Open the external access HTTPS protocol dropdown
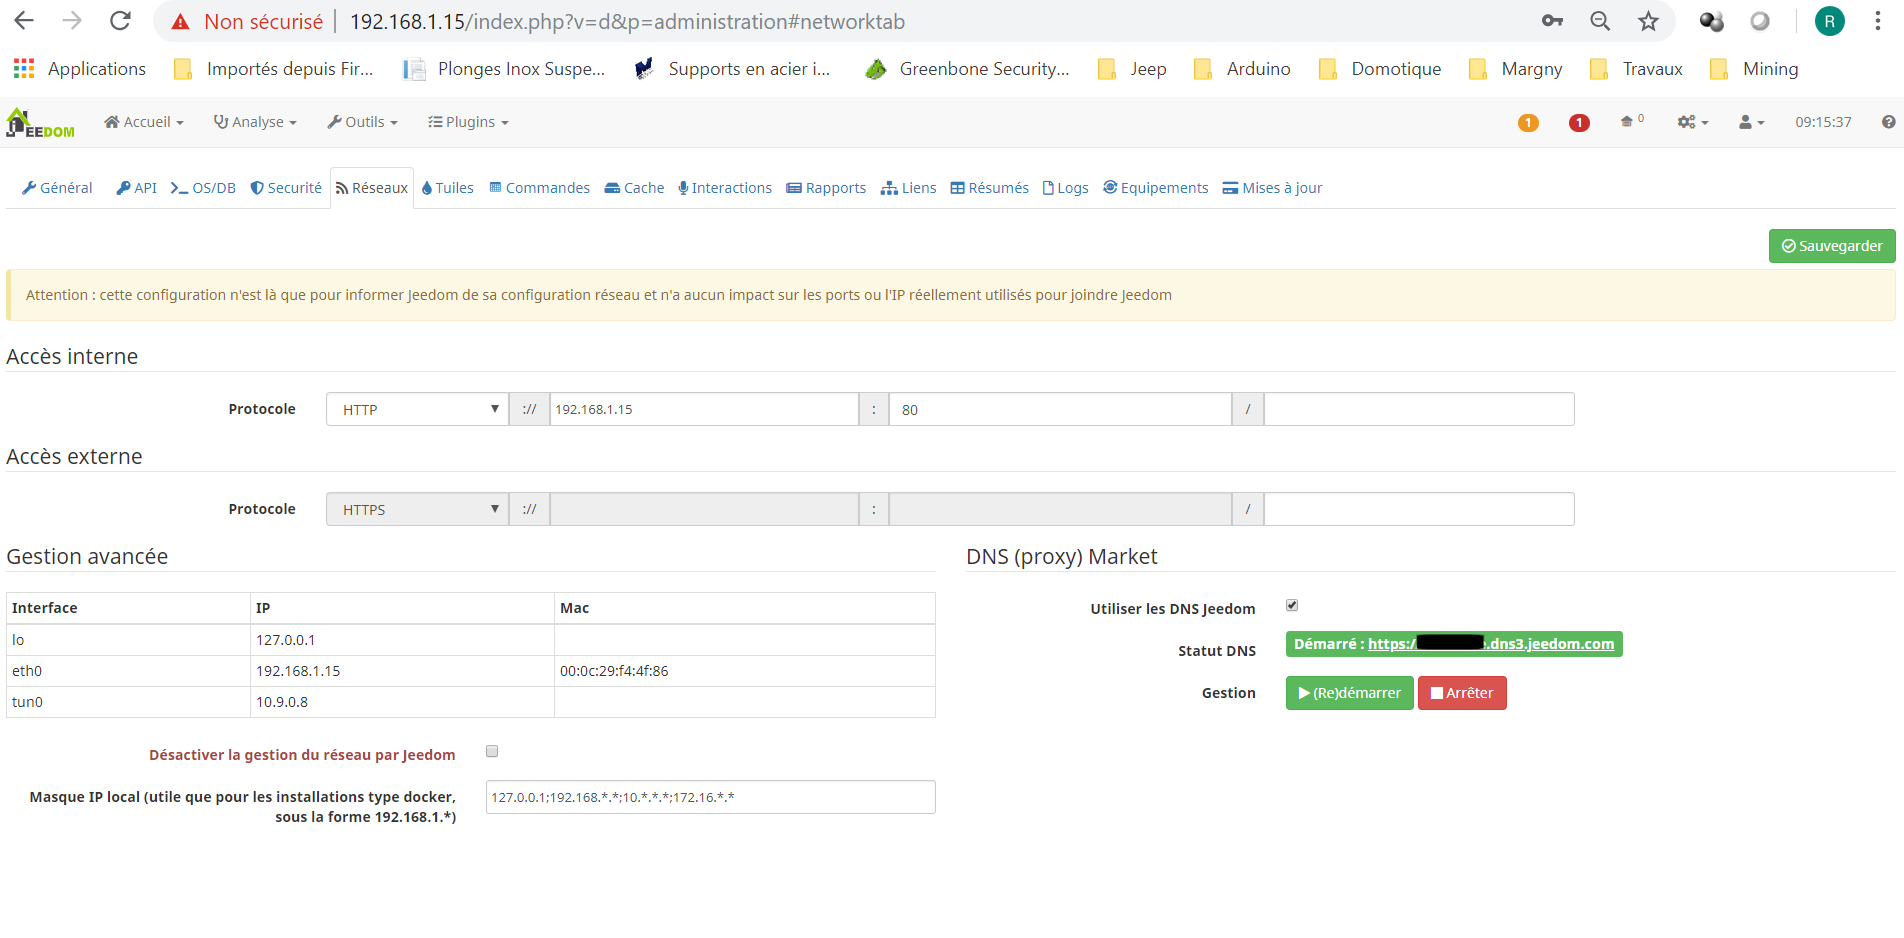The height and width of the screenshot is (938, 1904). (x=417, y=509)
